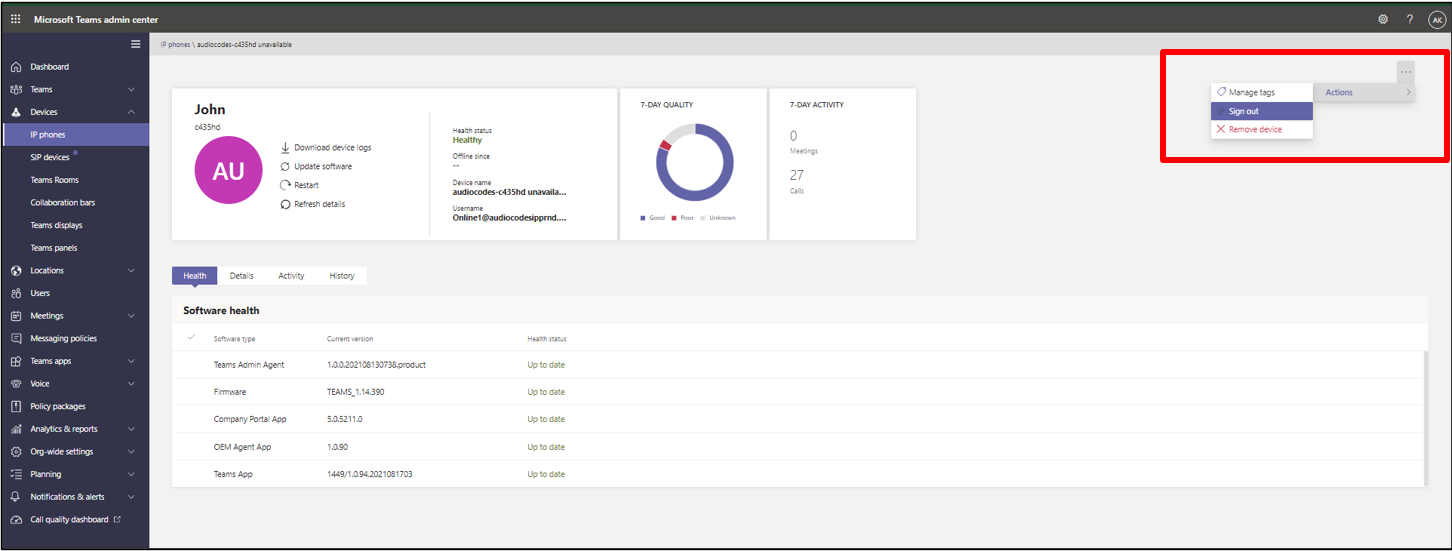Select Sign out from the menu

click(1244, 111)
